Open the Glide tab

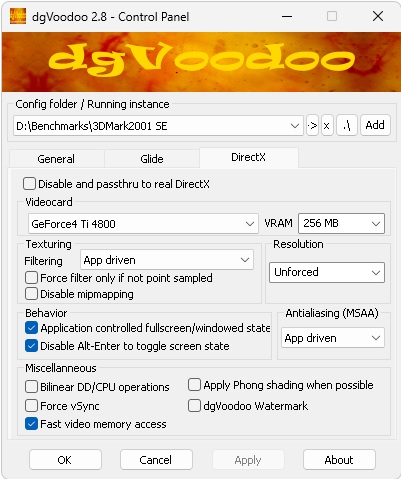click(152, 159)
